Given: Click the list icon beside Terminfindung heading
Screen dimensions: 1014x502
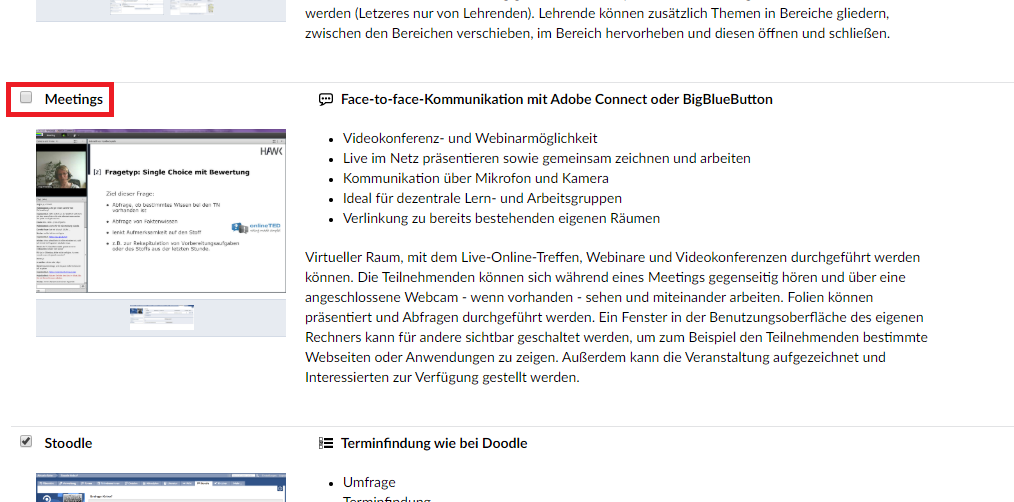Looking at the screenshot, I should [x=326, y=443].
